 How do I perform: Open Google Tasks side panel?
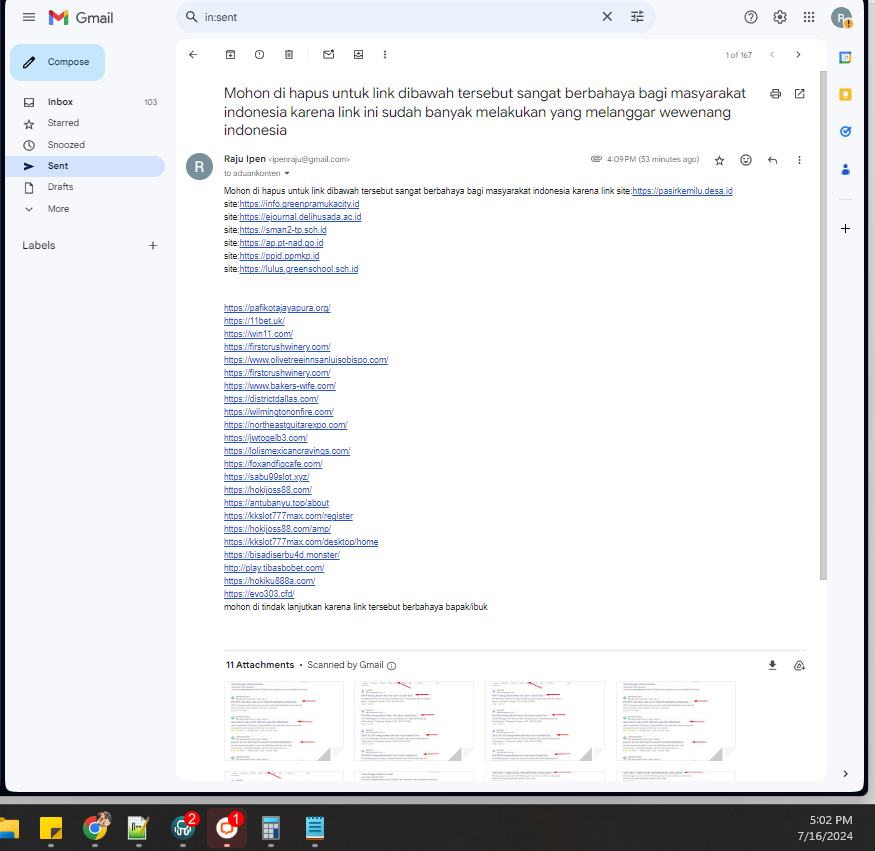coord(845,132)
